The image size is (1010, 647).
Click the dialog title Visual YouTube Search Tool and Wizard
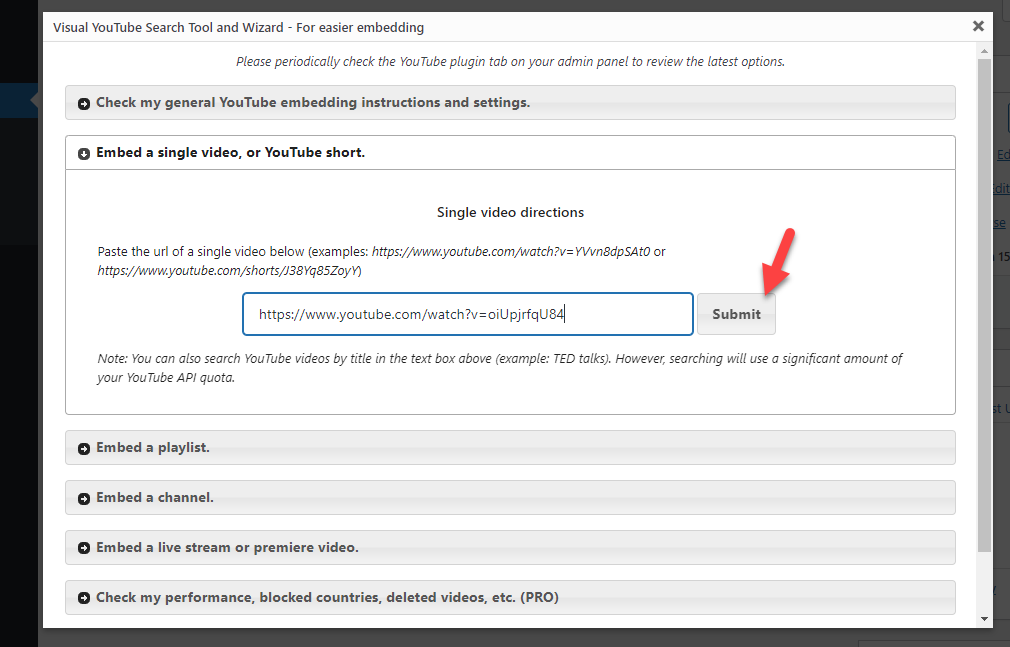coord(238,28)
